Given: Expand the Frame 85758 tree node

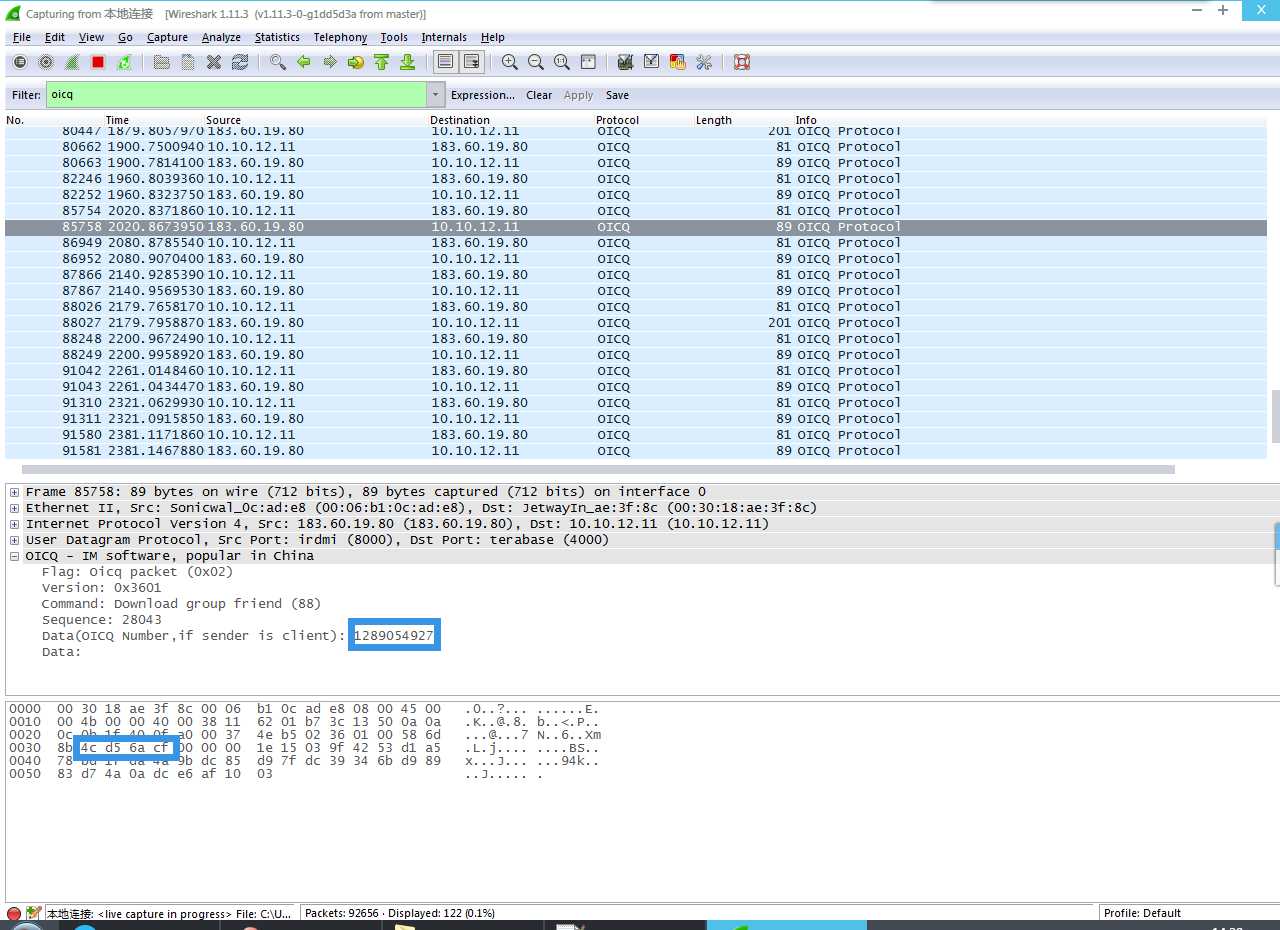Looking at the screenshot, I should pos(14,492).
